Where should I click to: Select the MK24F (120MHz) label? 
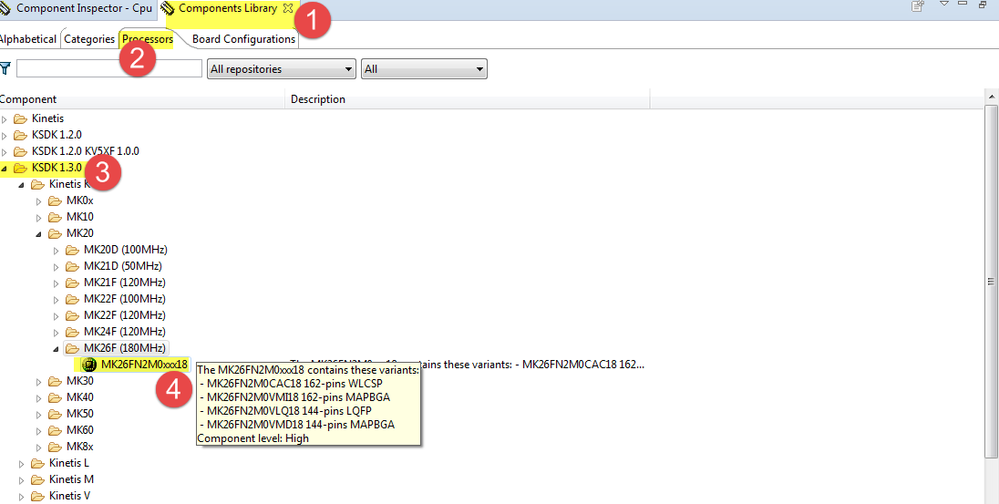pyautogui.click(x=125, y=332)
